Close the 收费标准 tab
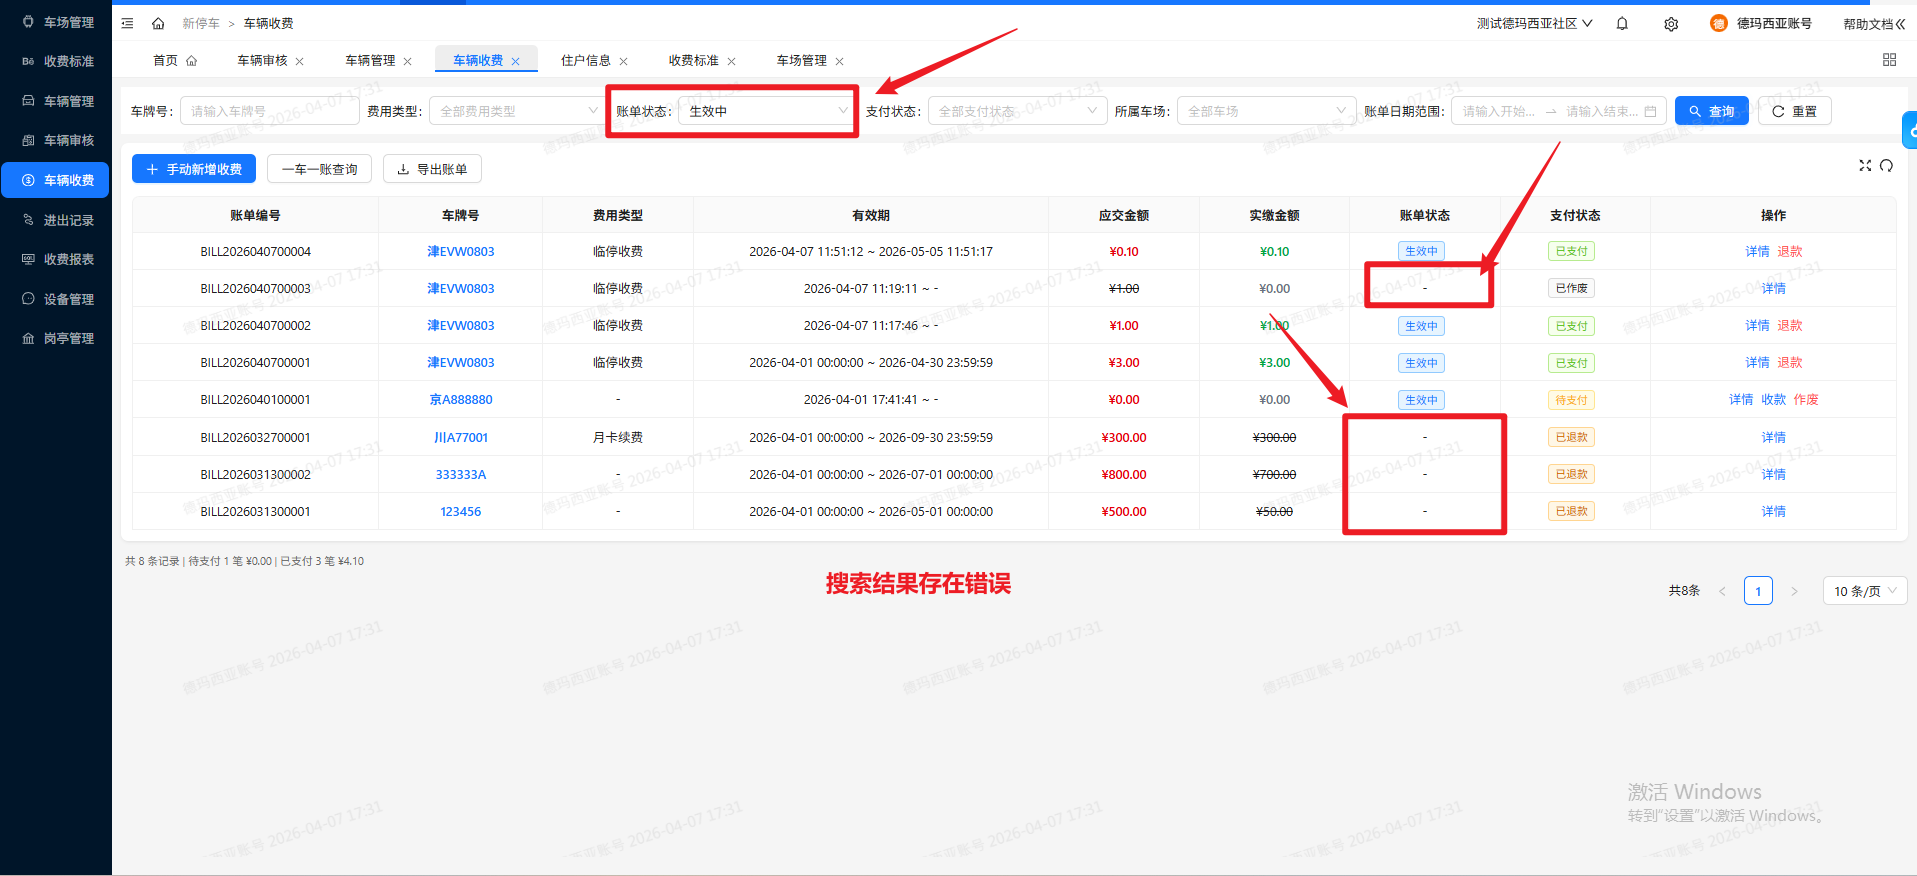The image size is (1917, 876). (x=731, y=62)
